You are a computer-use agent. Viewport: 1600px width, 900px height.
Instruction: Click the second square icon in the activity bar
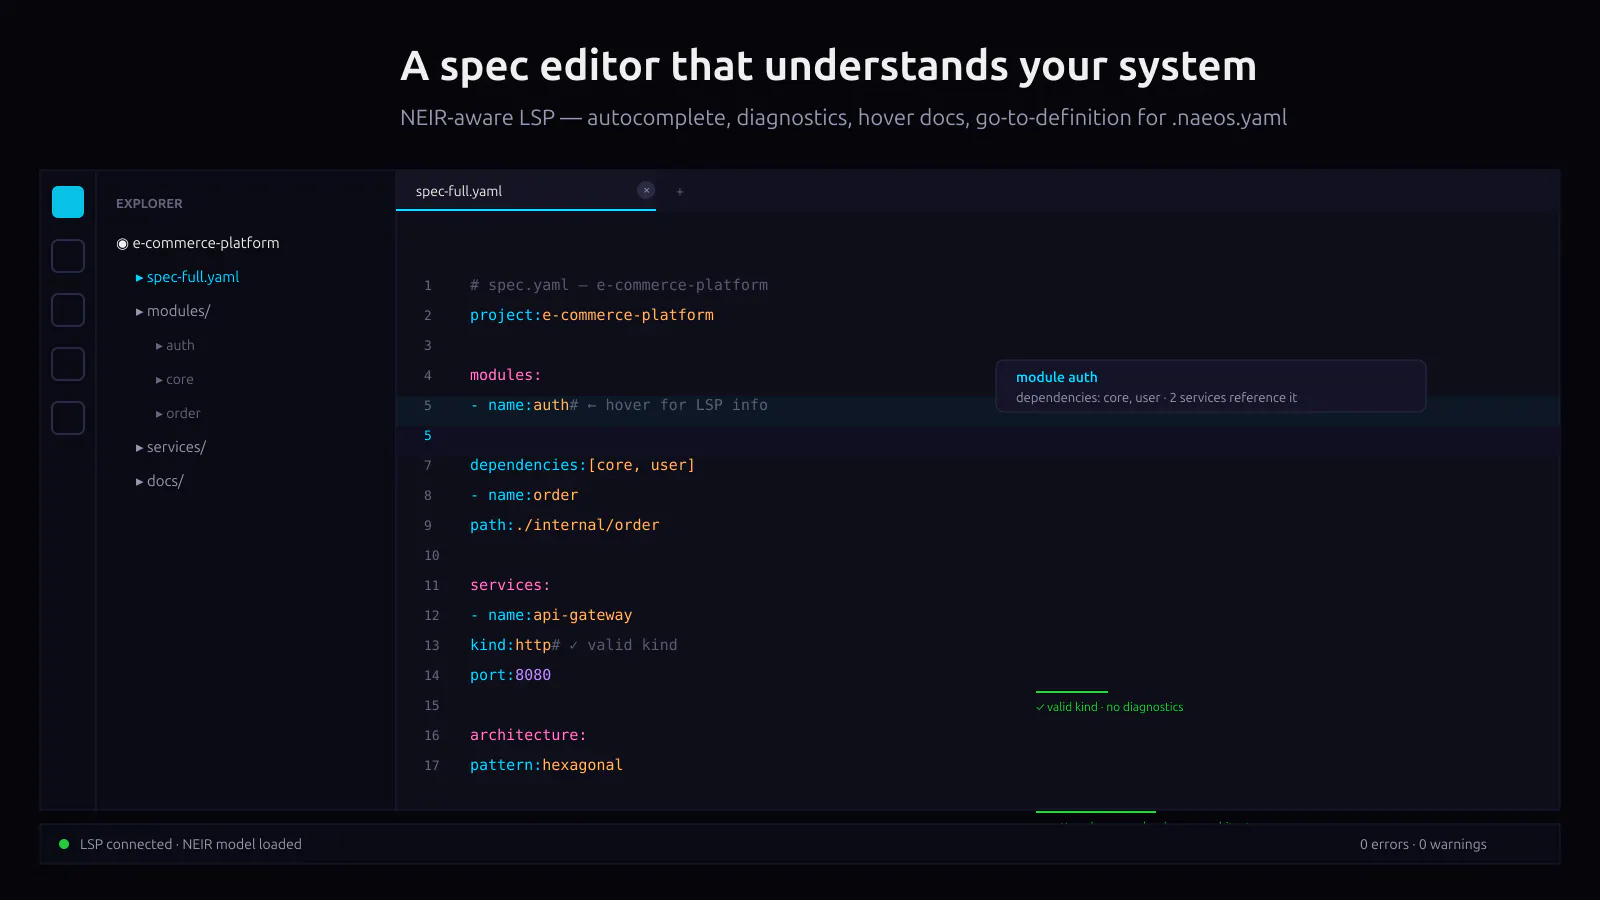[68, 256]
